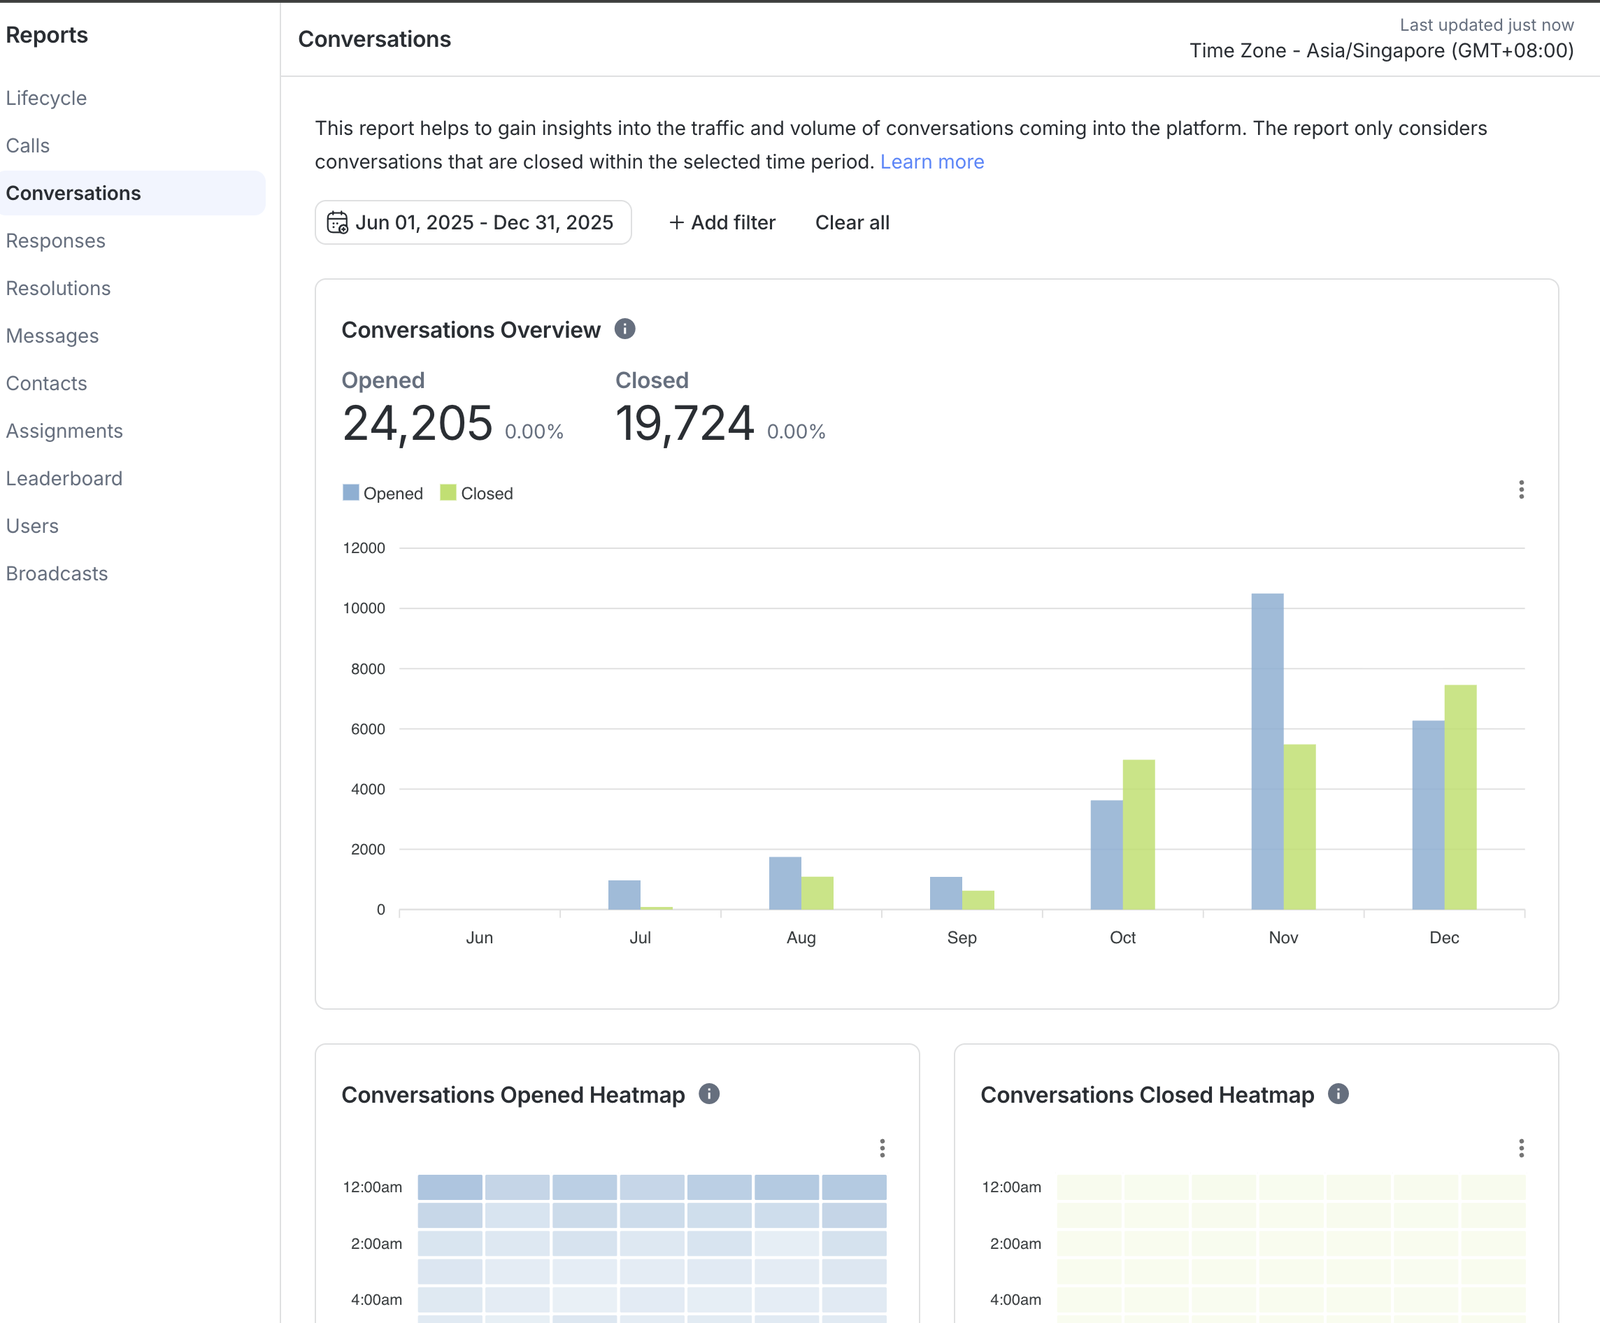The height and width of the screenshot is (1323, 1600).
Task: Click the Closed total 19,724
Action: (685, 423)
